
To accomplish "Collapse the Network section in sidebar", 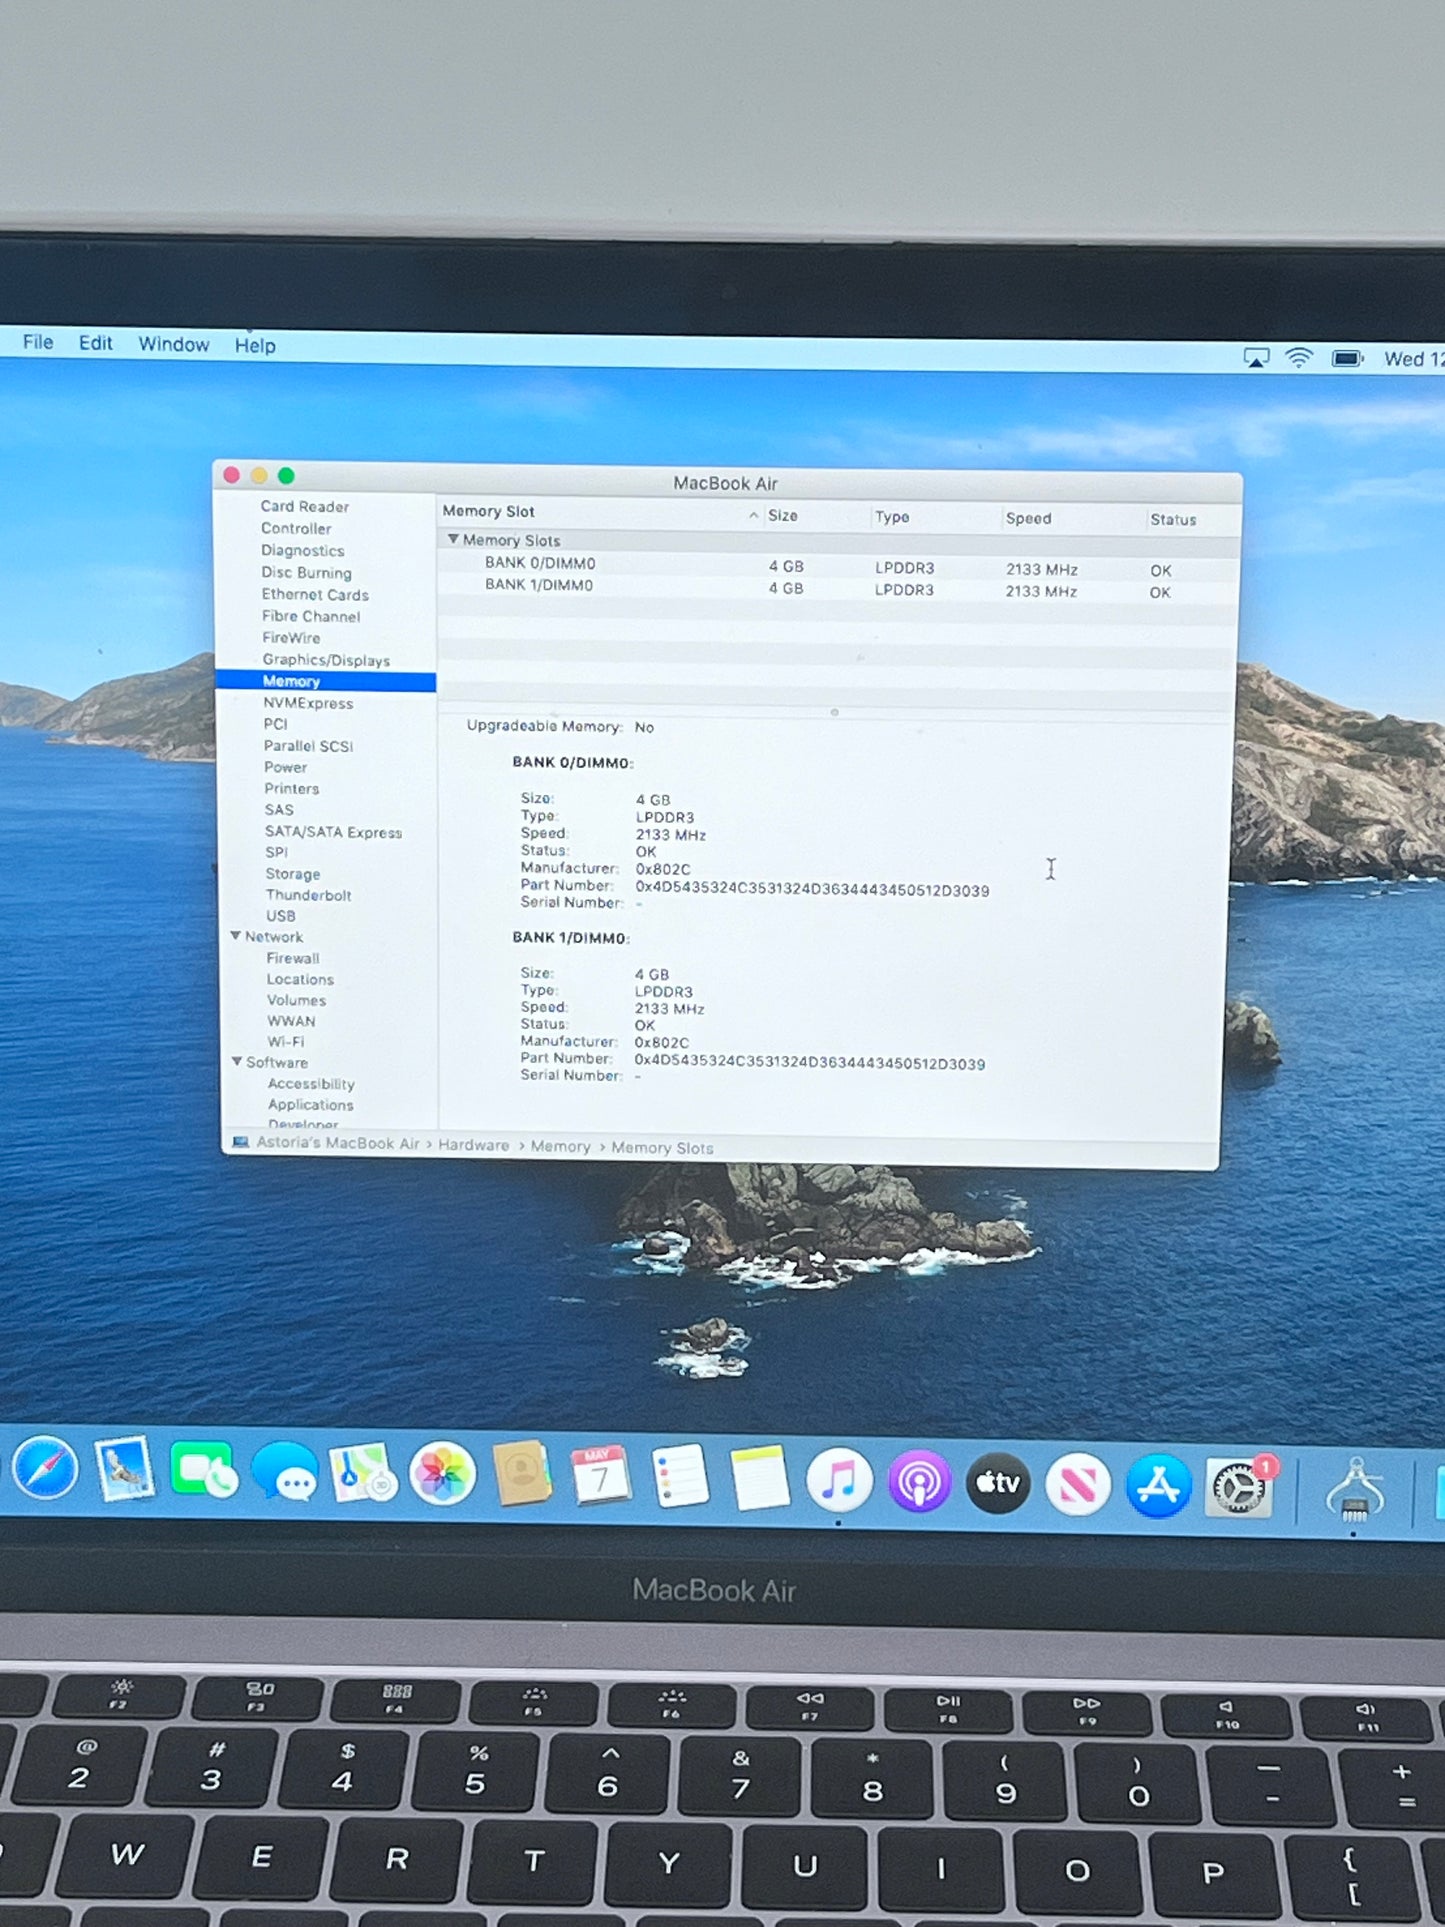I will pyautogui.click(x=236, y=936).
